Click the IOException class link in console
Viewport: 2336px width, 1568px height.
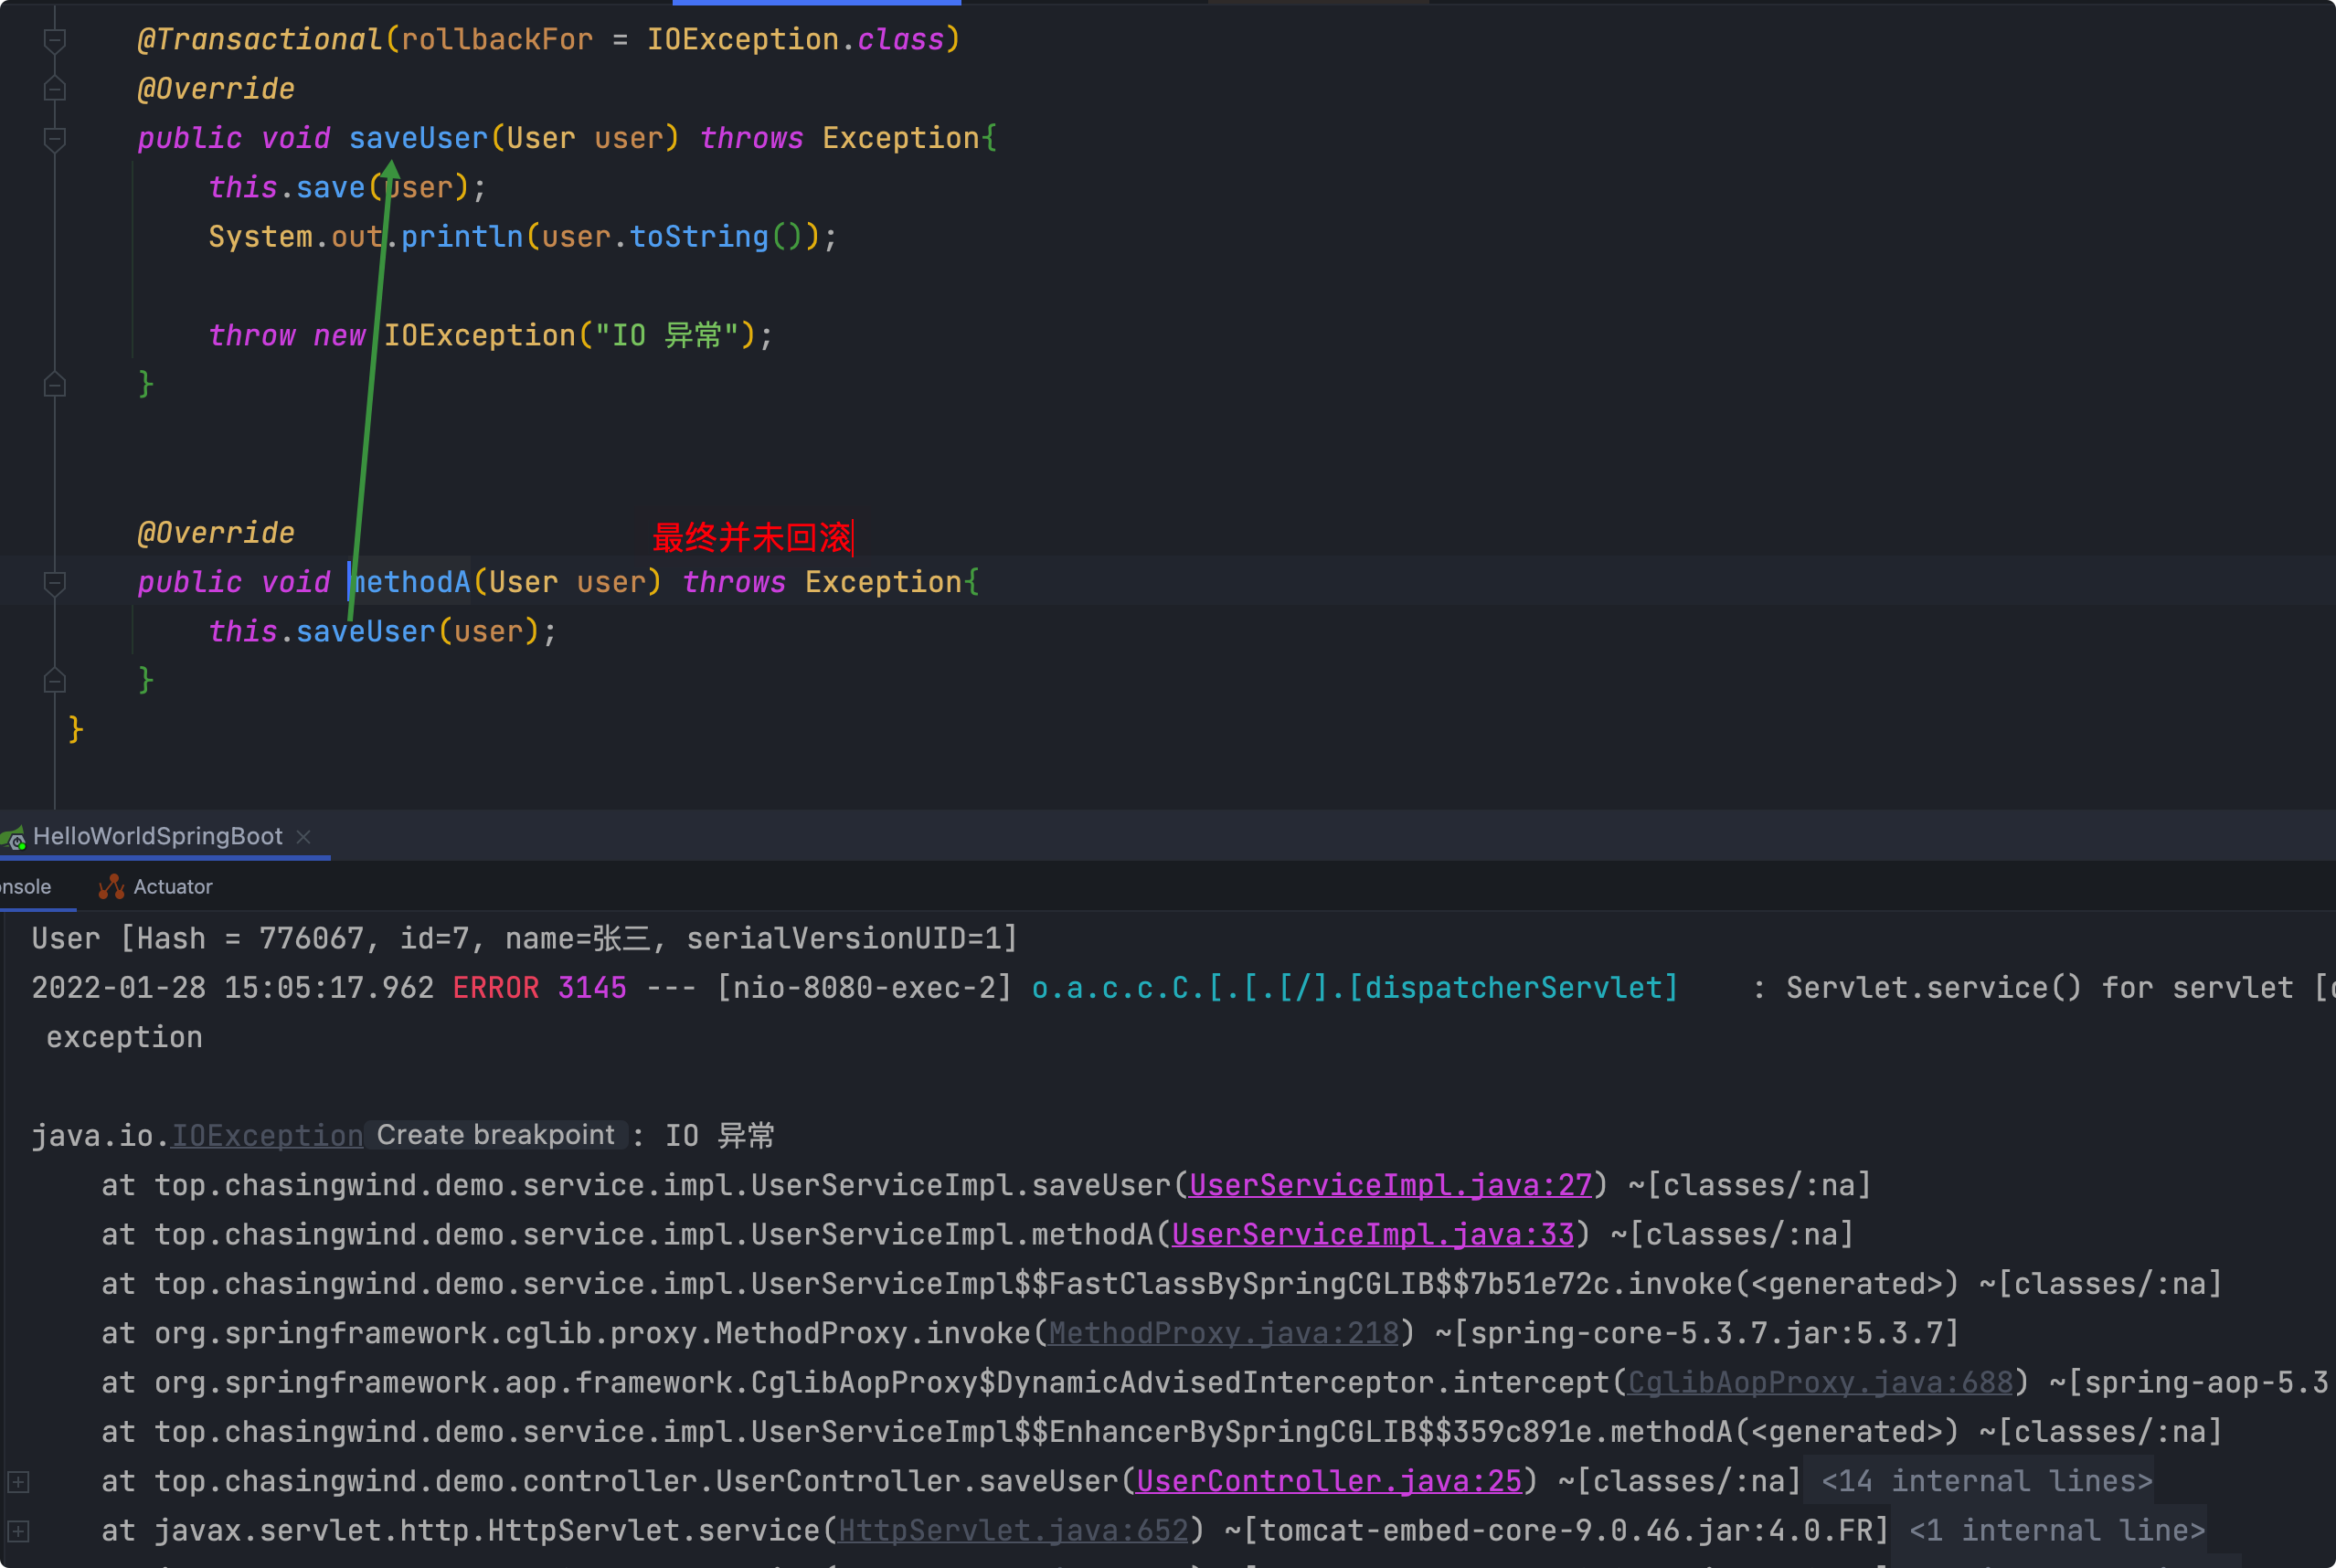[267, 1136]
